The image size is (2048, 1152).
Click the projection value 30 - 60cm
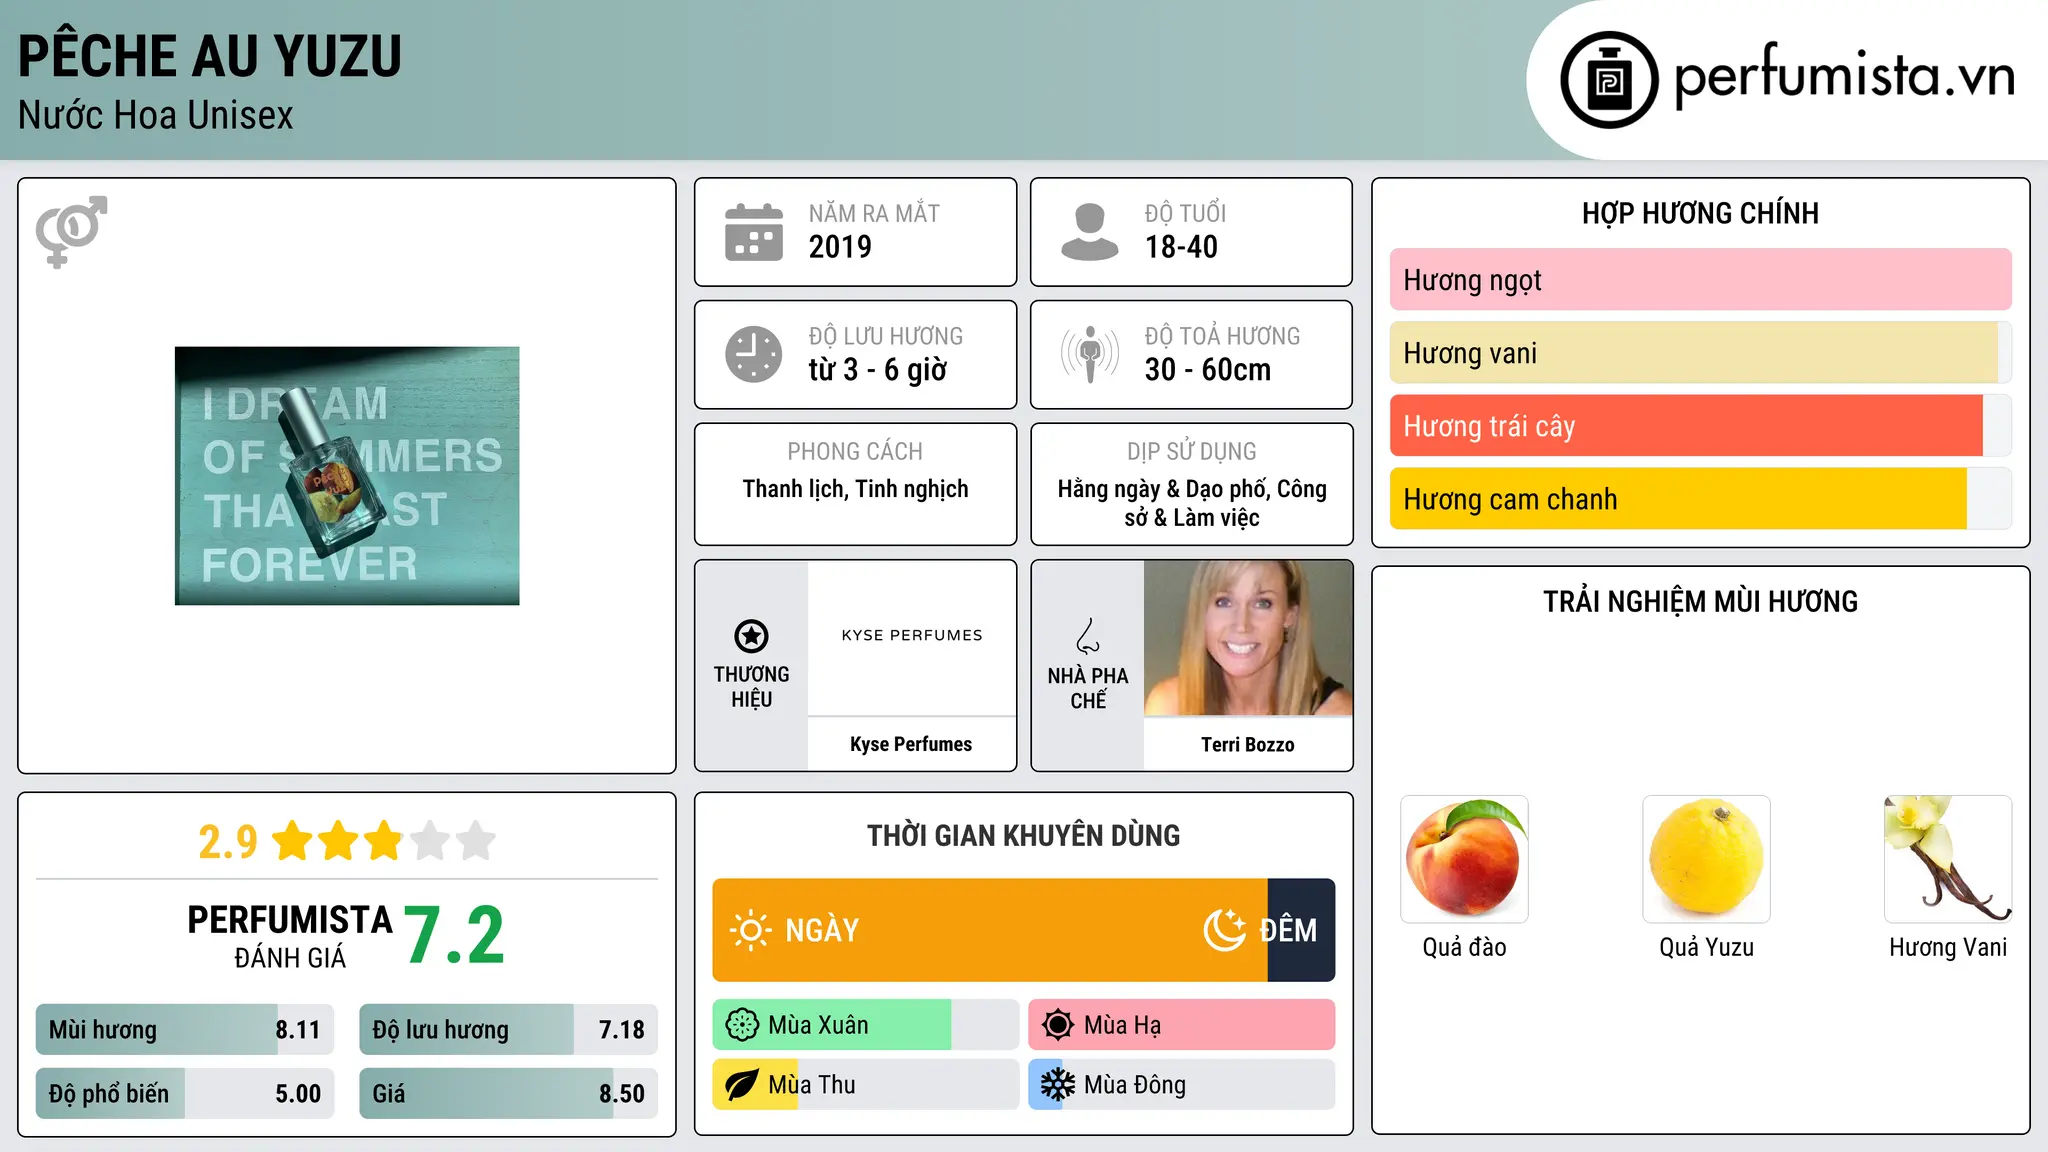pyautogui.click(x=1208, y=370)
